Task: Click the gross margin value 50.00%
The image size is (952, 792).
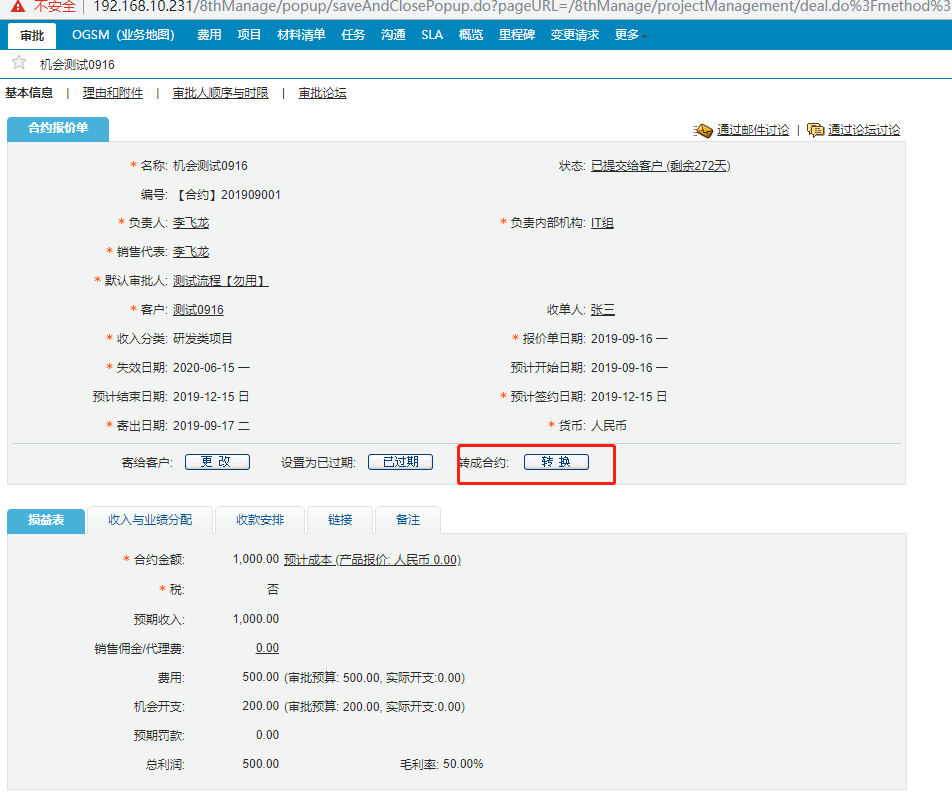Action: tap(463, 764)
